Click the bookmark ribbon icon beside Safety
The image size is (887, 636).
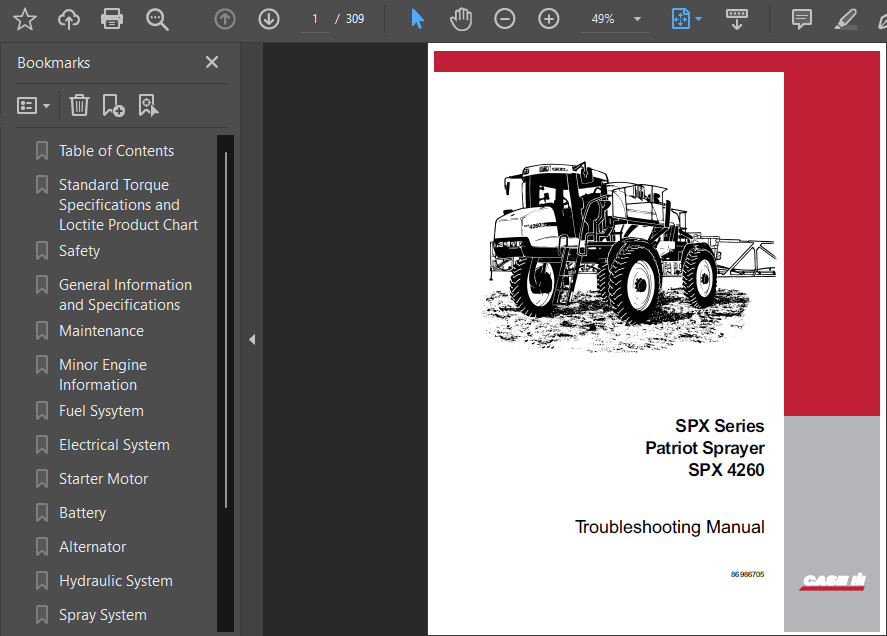coord(42,251)
